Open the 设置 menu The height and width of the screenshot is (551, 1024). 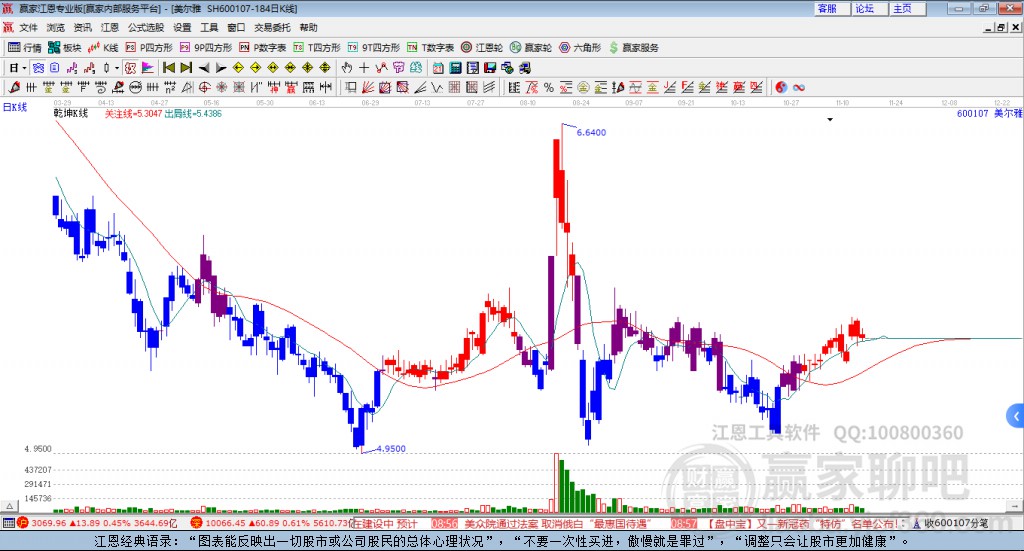click(182, 27)
